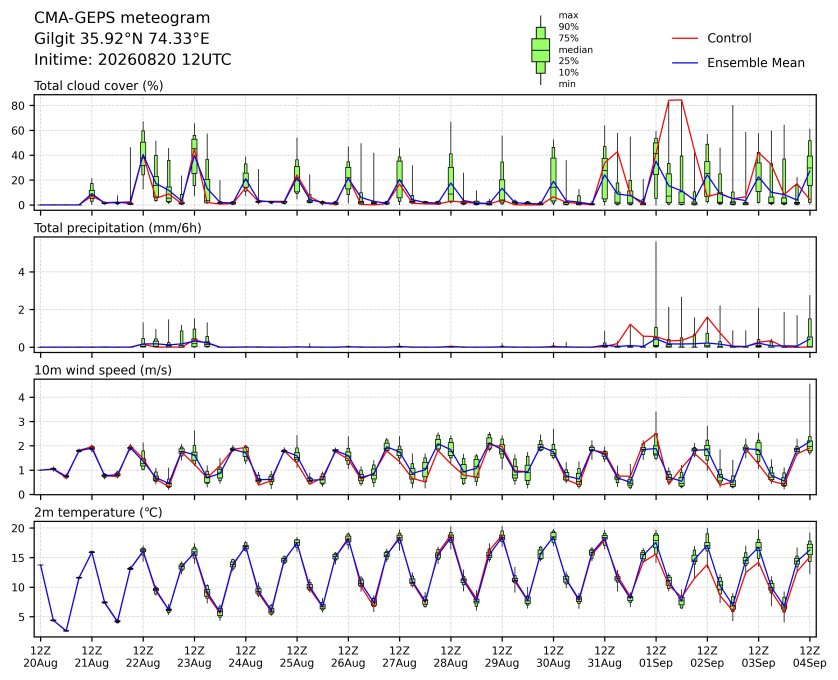Click the 10m wind speed panel title
Screen dimensions: 838x680
[x=103, y=370]
